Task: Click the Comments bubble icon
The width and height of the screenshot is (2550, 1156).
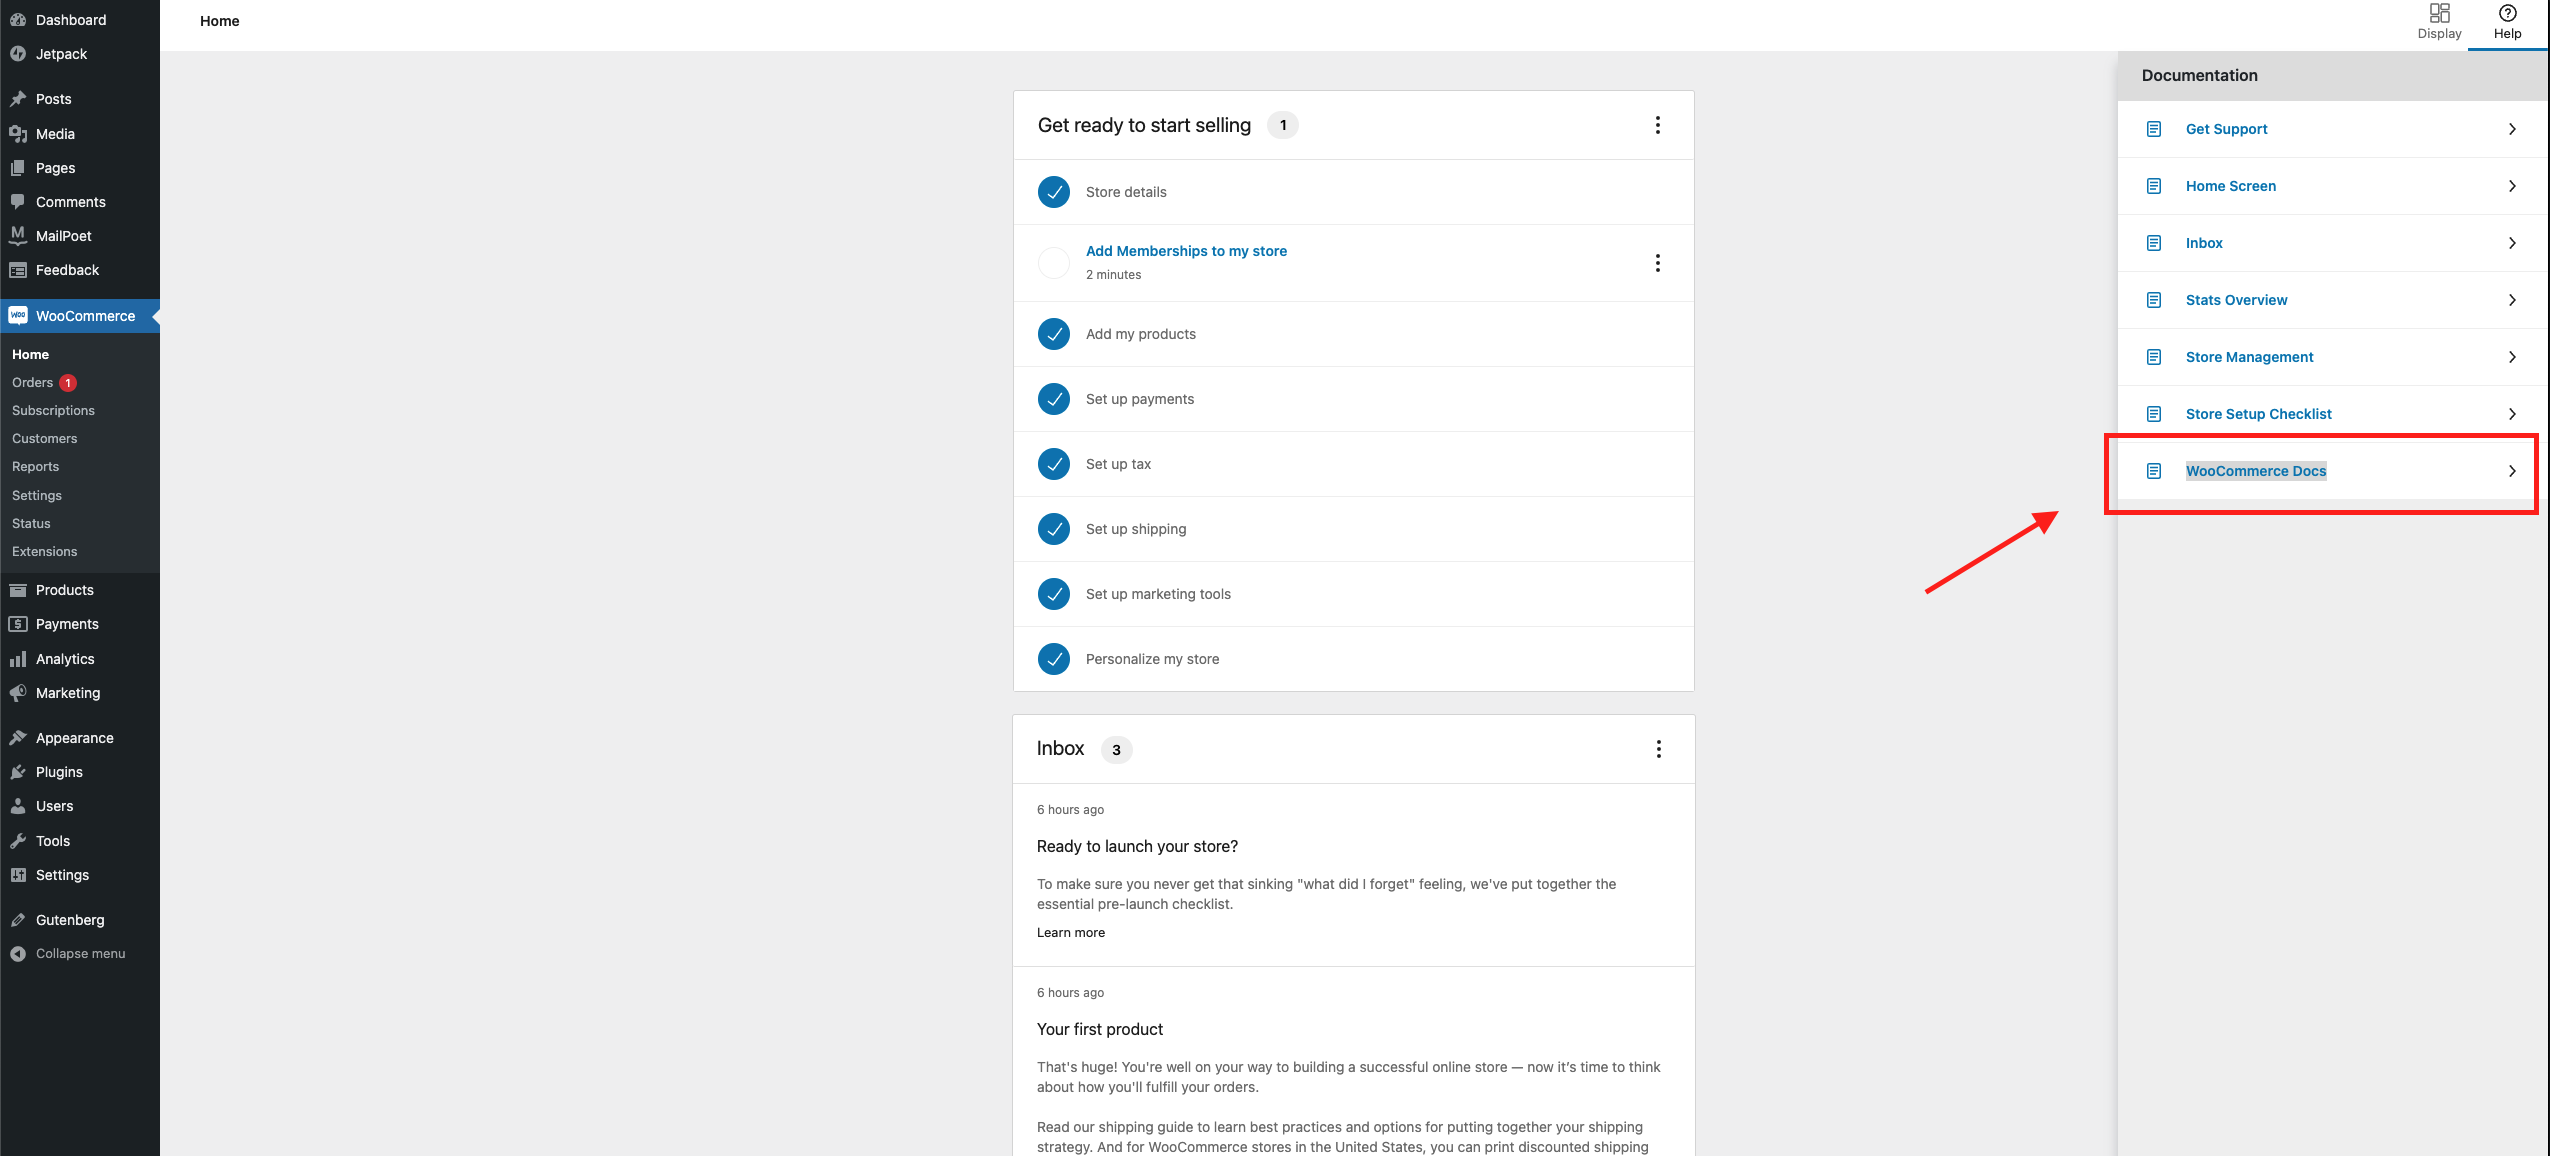Action: point(18,202)
